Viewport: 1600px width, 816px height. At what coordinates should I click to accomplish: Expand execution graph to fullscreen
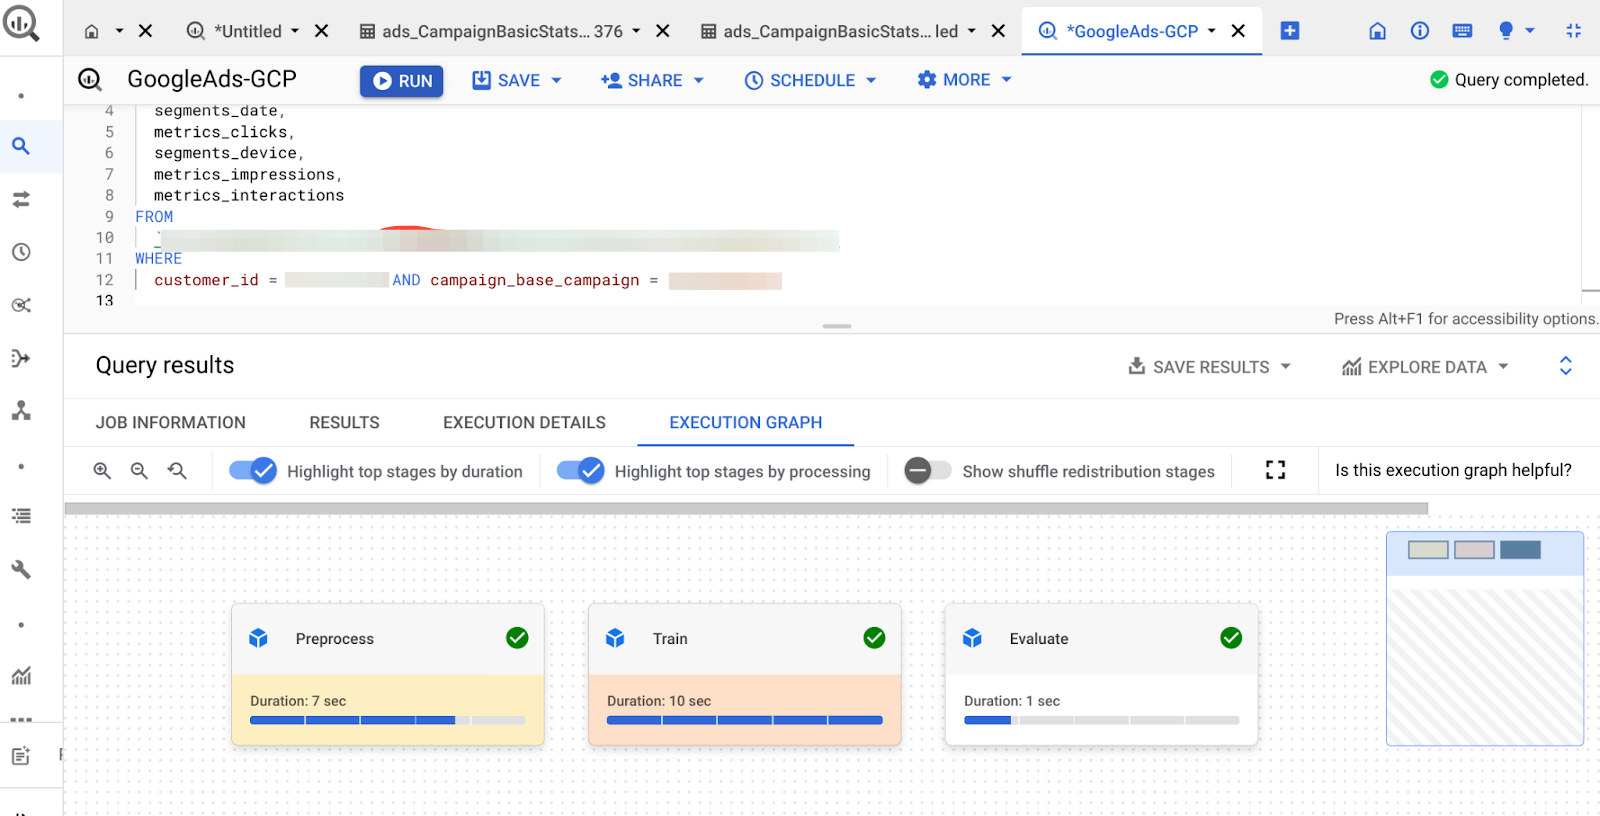[1275, 470]
